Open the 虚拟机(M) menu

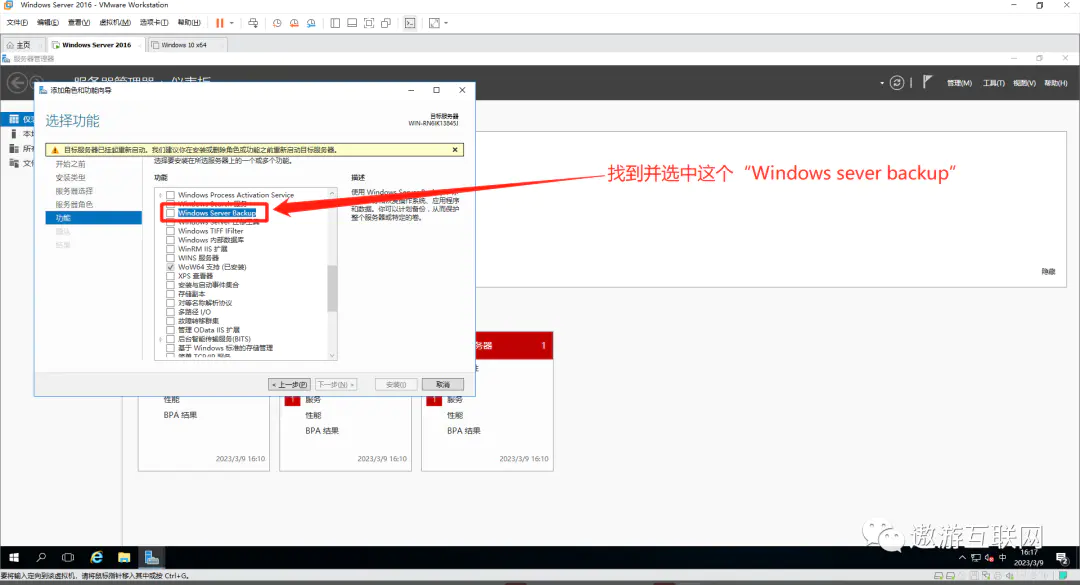point(115,23)
